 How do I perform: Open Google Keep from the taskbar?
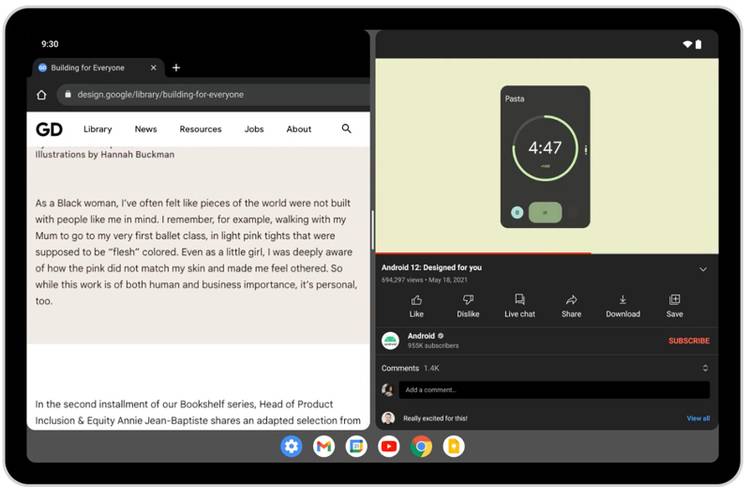(x=454, y=447)
